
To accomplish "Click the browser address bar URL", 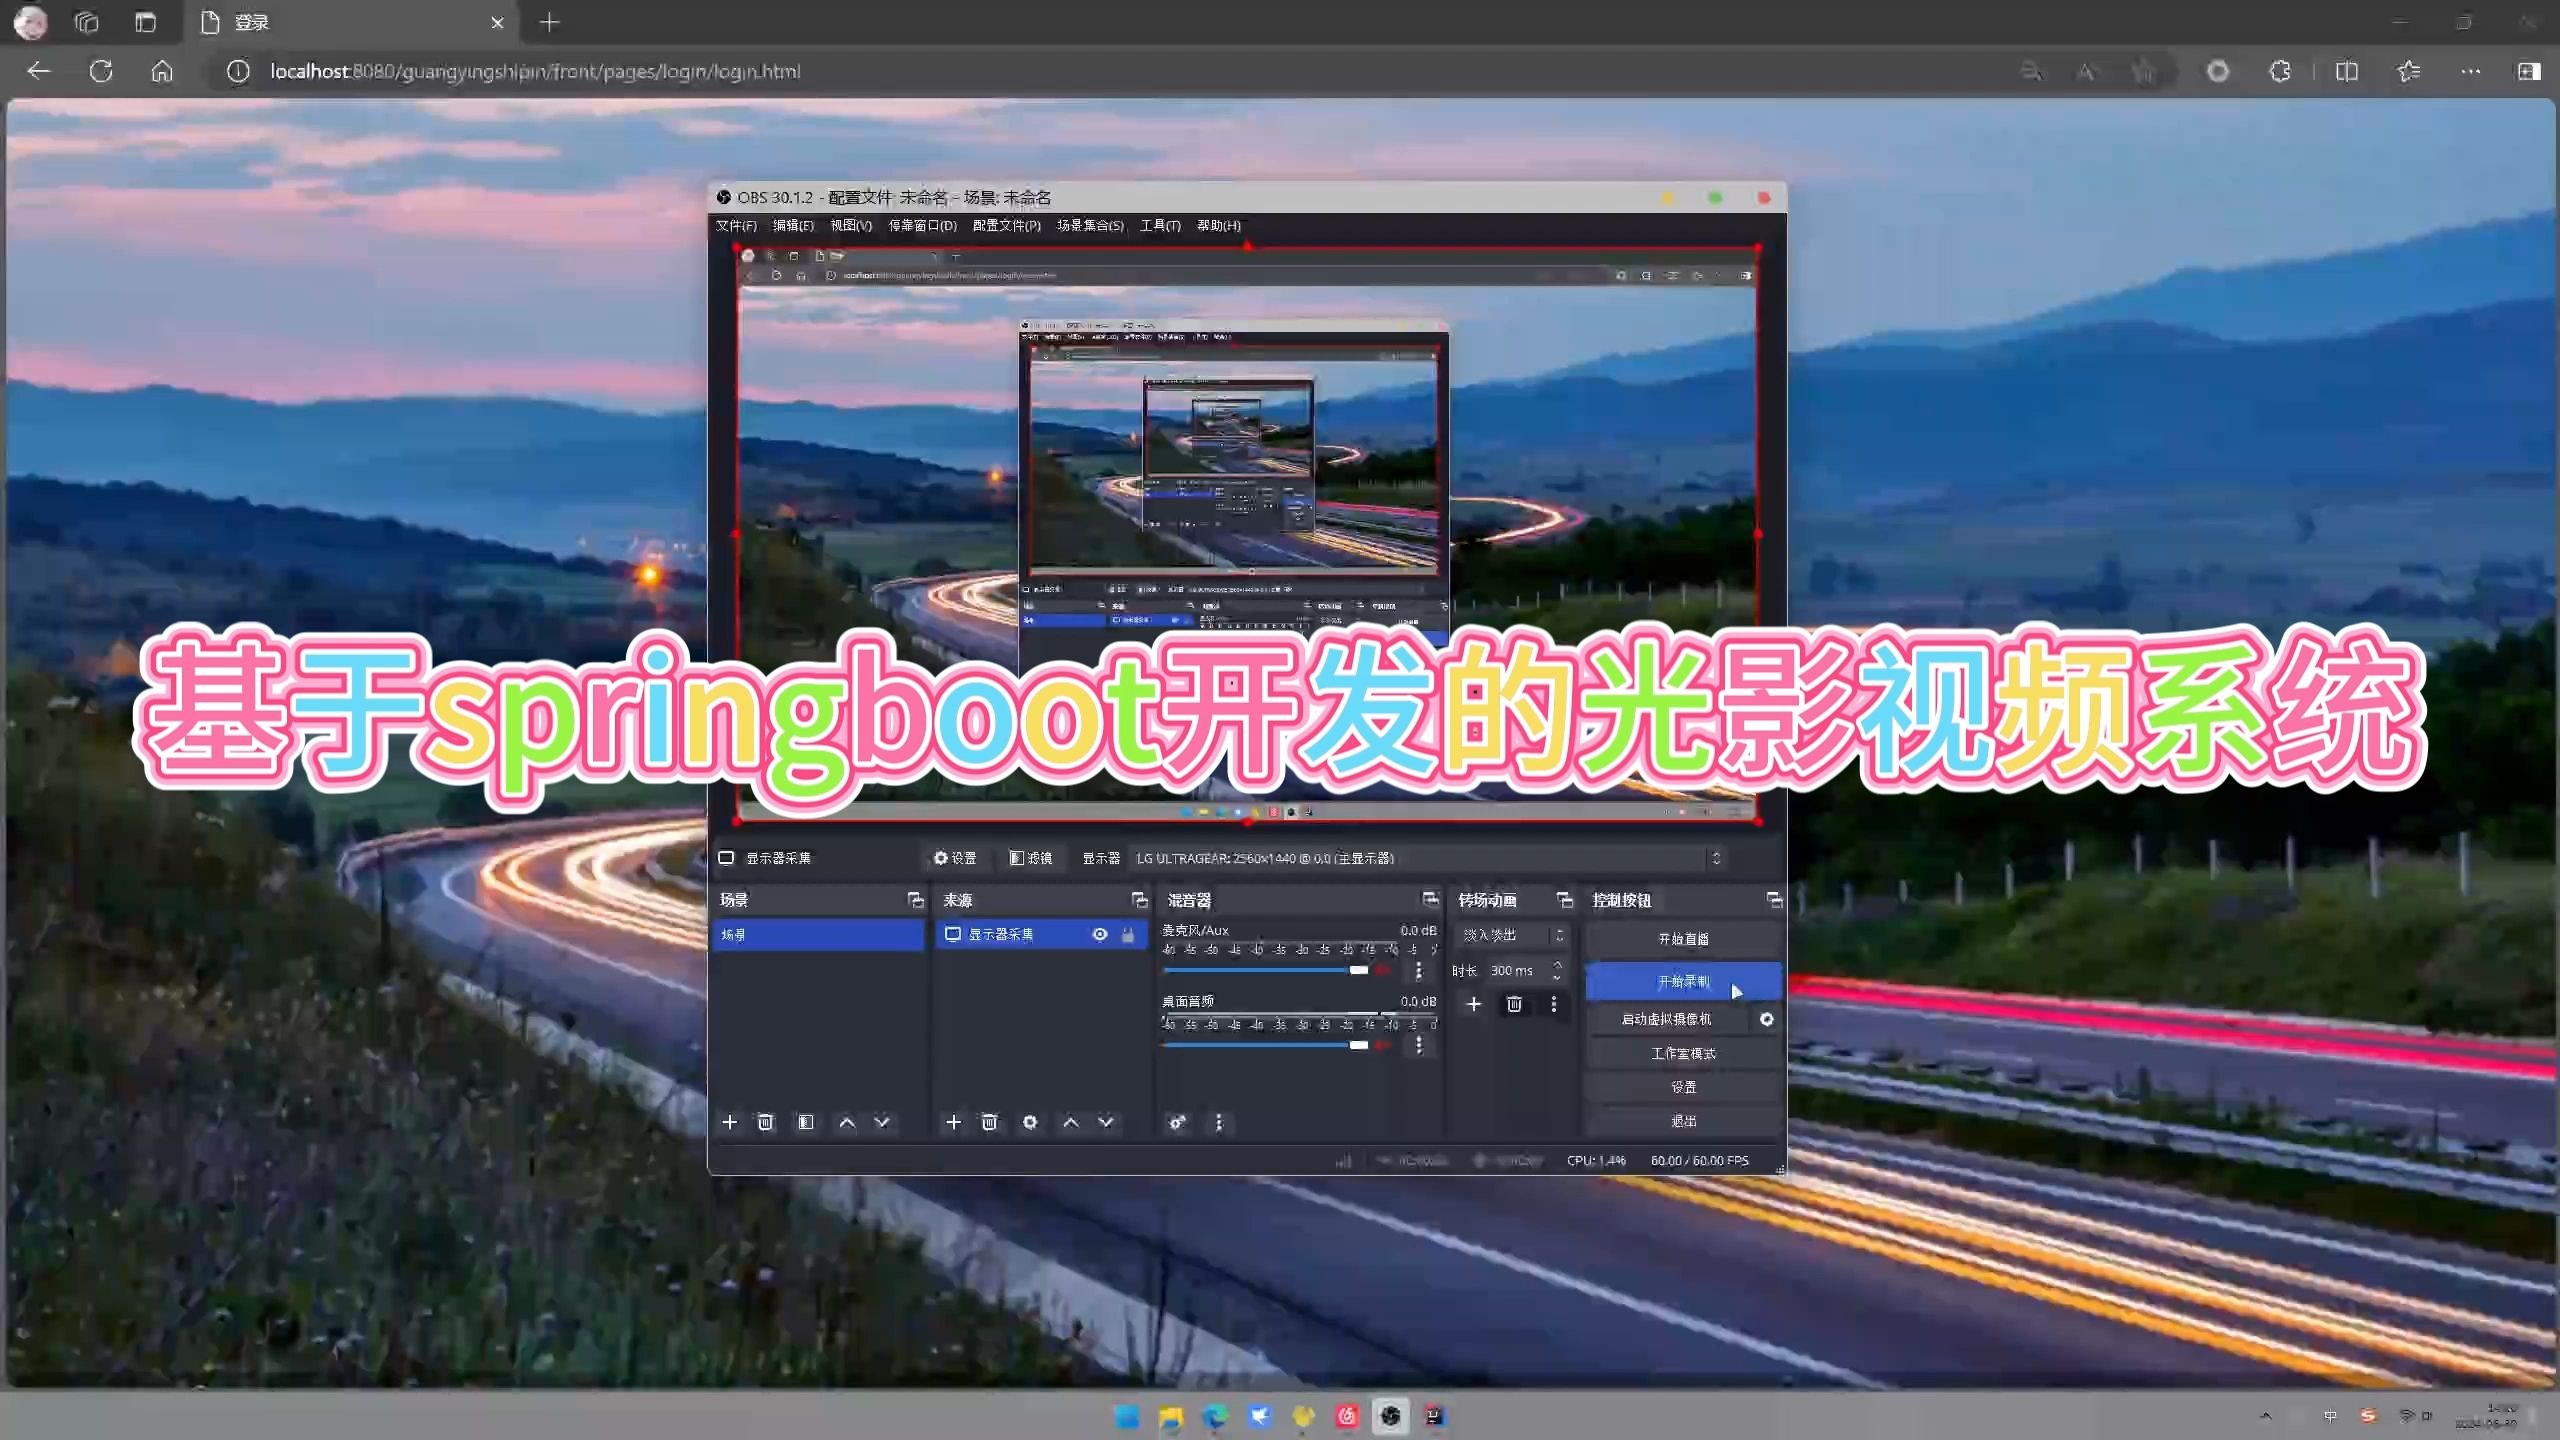I will [x=535, y=71].
